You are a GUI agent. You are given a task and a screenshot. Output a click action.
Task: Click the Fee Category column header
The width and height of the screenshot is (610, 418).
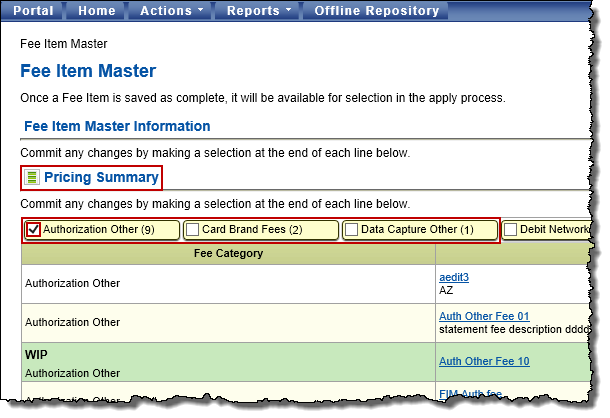[x=228, y=254]
